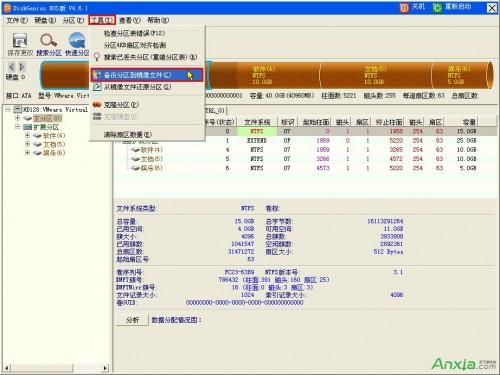Click the tree panel horizontal scrollbar thumb
The image size is (500, 375).
(42, 368)
